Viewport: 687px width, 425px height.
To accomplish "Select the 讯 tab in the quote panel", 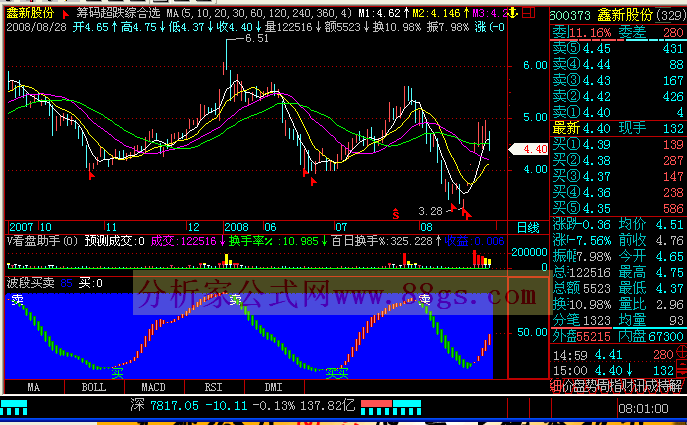I will 640,386.
